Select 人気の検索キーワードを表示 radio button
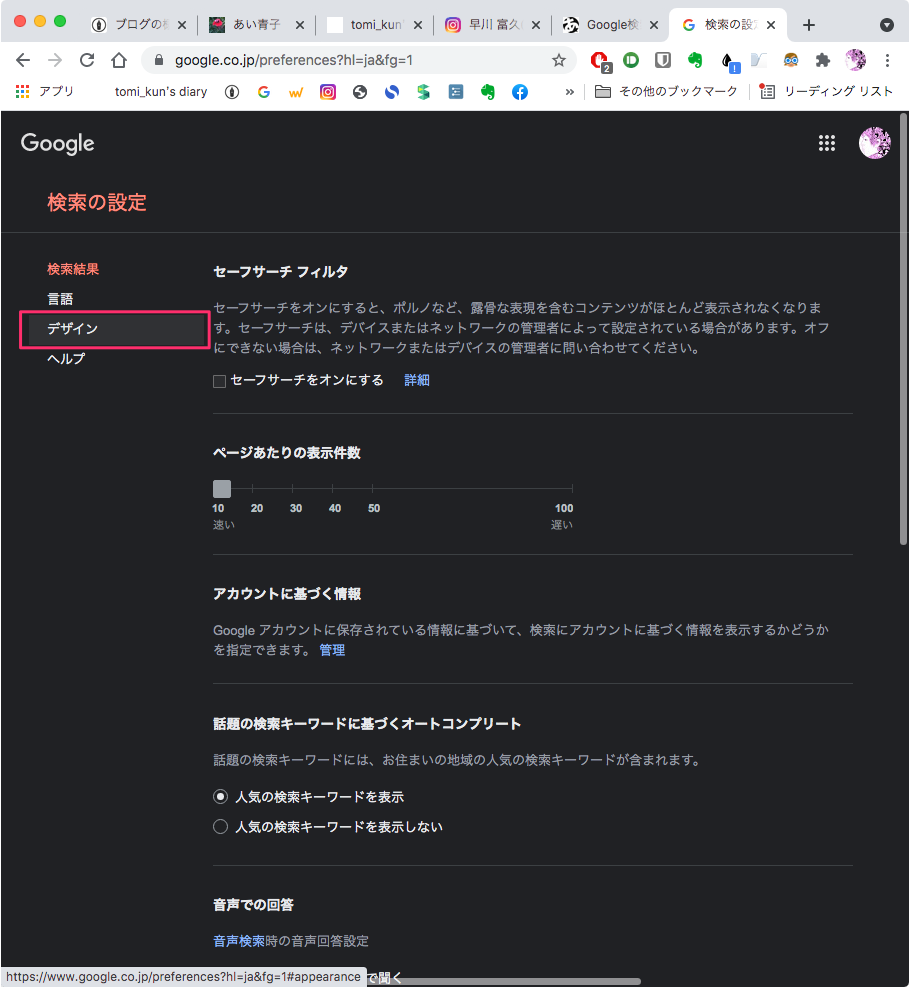The image size is (909, 988). (x=220, y=796)
